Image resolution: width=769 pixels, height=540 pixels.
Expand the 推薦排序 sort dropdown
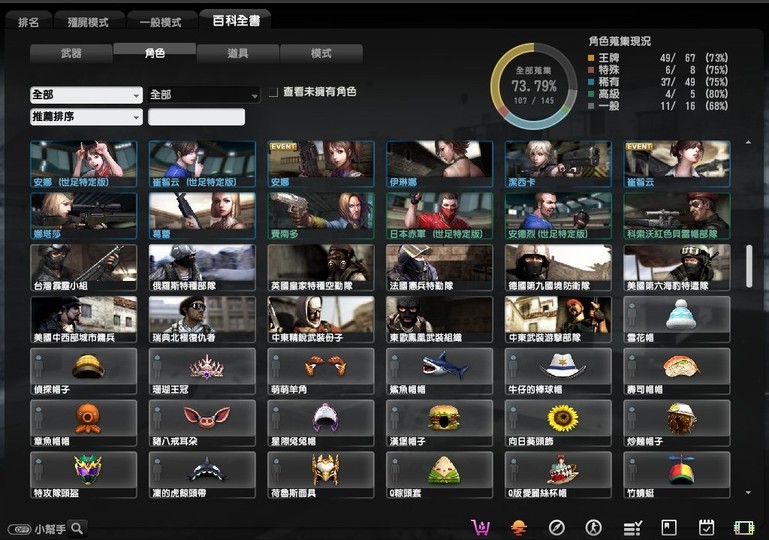[x=86, y=117]
